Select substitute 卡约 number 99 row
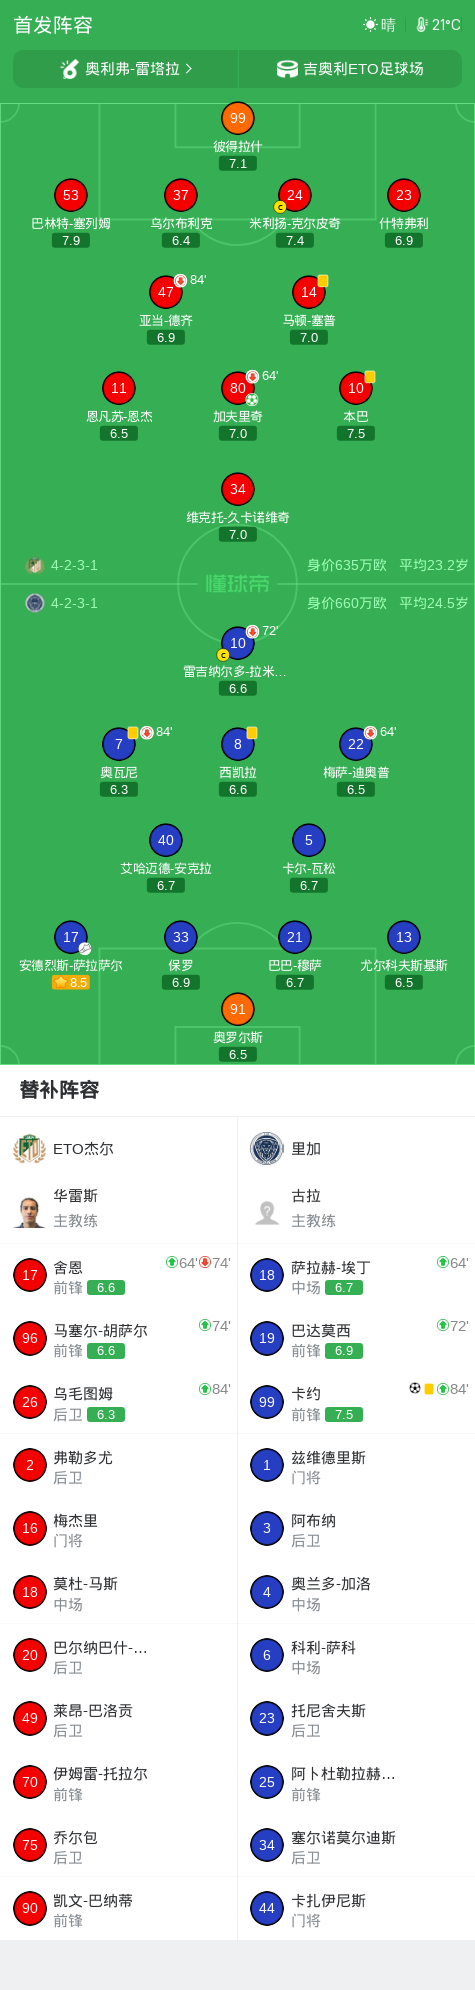The width and height of the screenshot is (475, 1990). 356,1402
